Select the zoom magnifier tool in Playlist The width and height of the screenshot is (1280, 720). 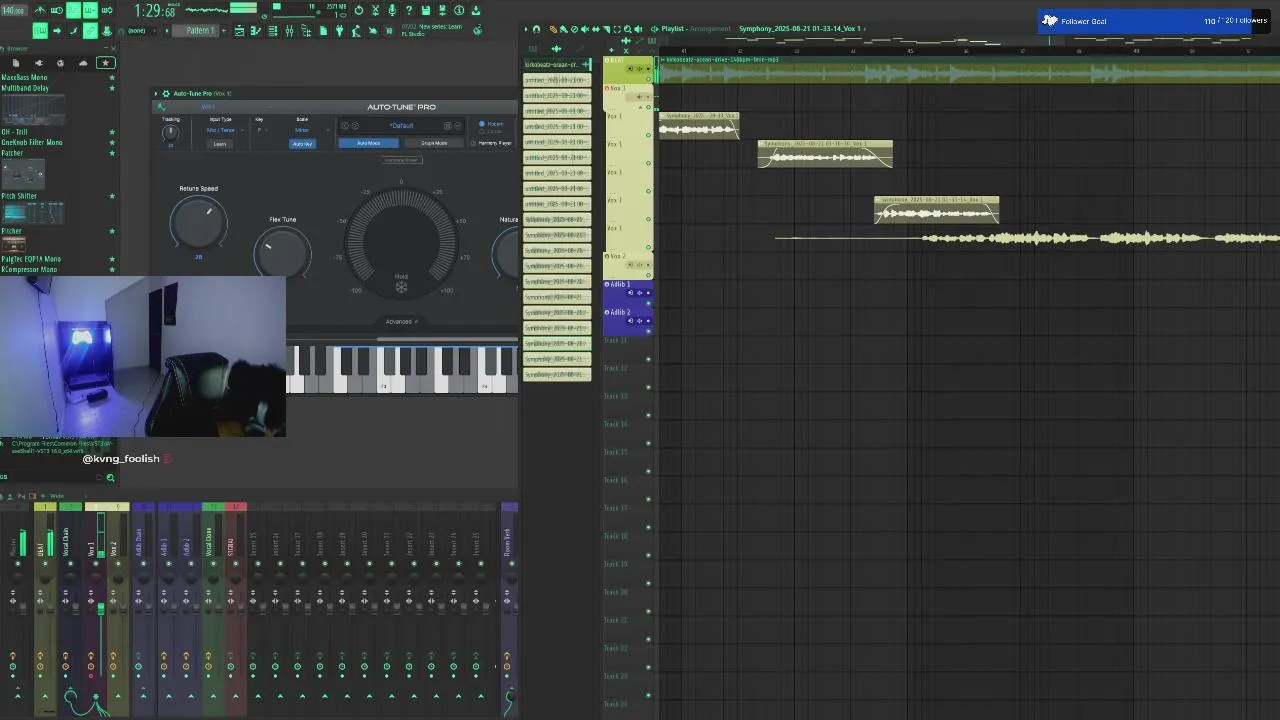pos(628,29)
